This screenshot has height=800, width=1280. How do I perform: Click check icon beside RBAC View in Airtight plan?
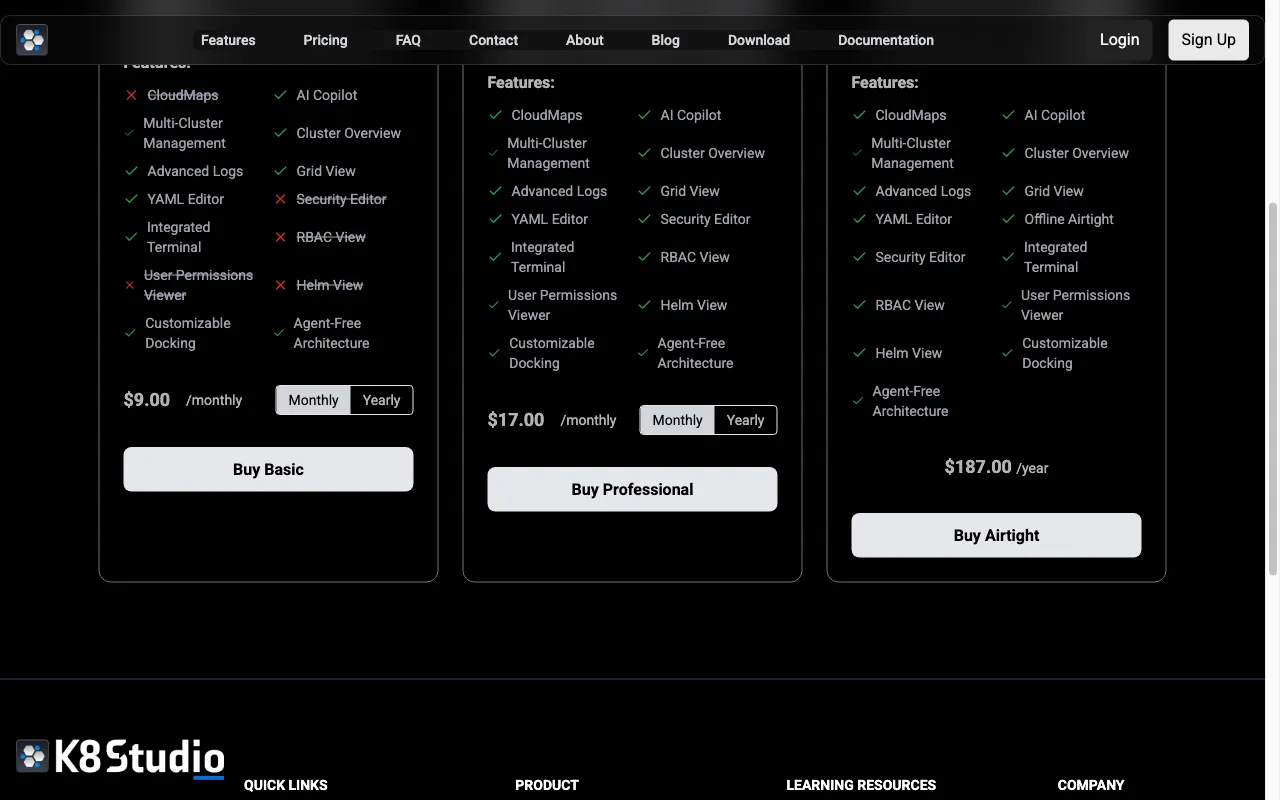[859, 305]
